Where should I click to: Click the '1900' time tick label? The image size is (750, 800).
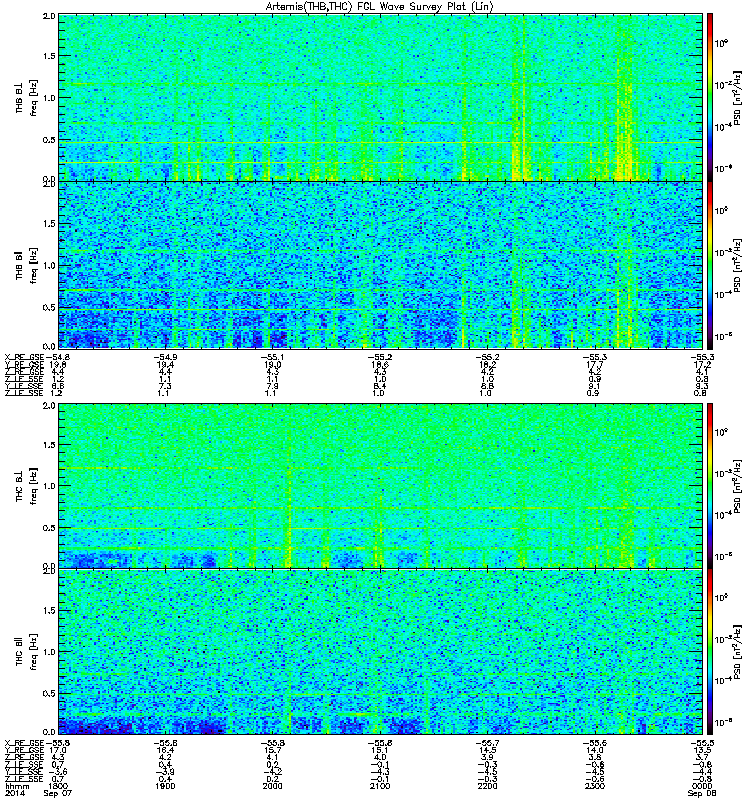click(165, 786)
